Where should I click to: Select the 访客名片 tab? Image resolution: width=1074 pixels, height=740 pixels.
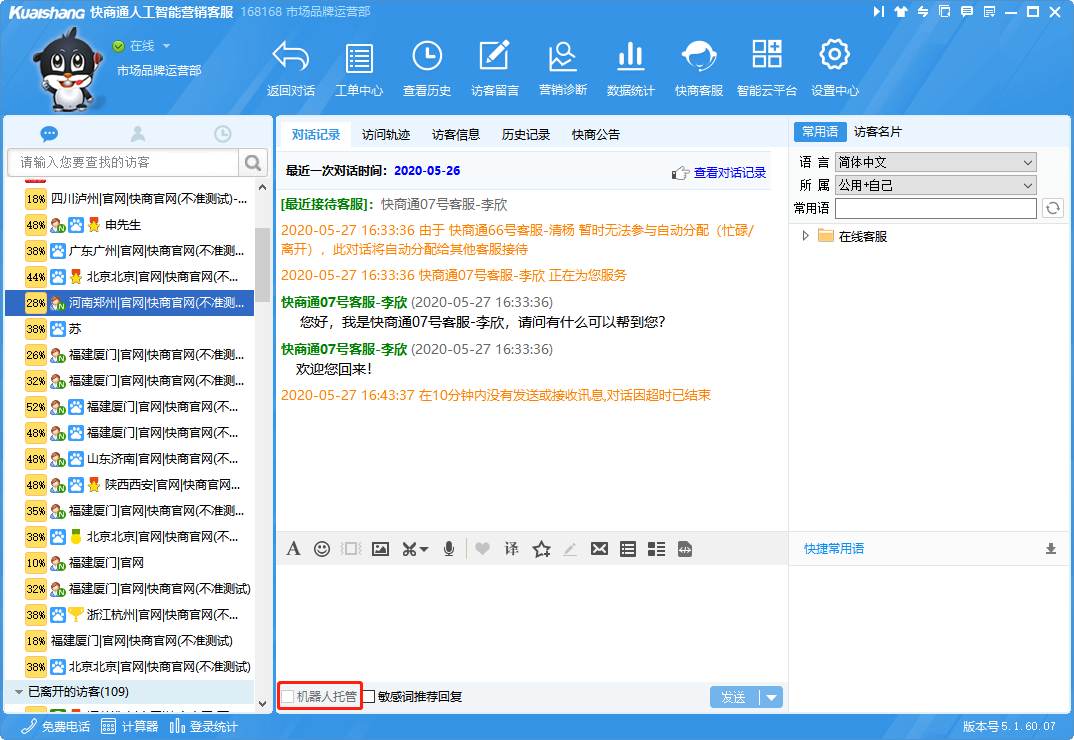click(x=877, y=132)
